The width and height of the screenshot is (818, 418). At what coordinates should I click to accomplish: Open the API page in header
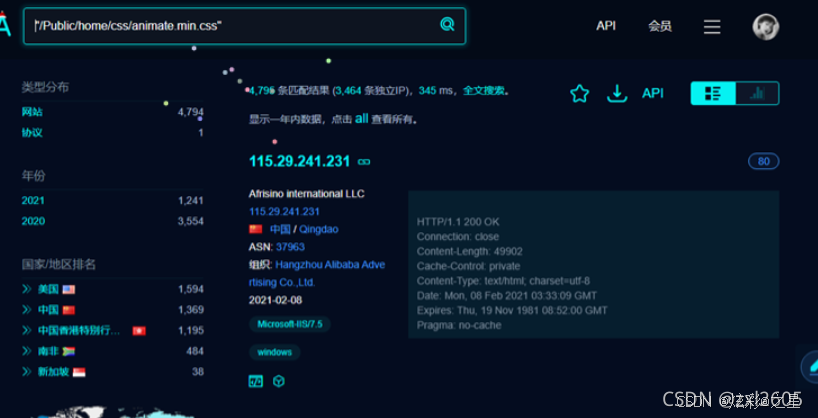tap(606, 26)
